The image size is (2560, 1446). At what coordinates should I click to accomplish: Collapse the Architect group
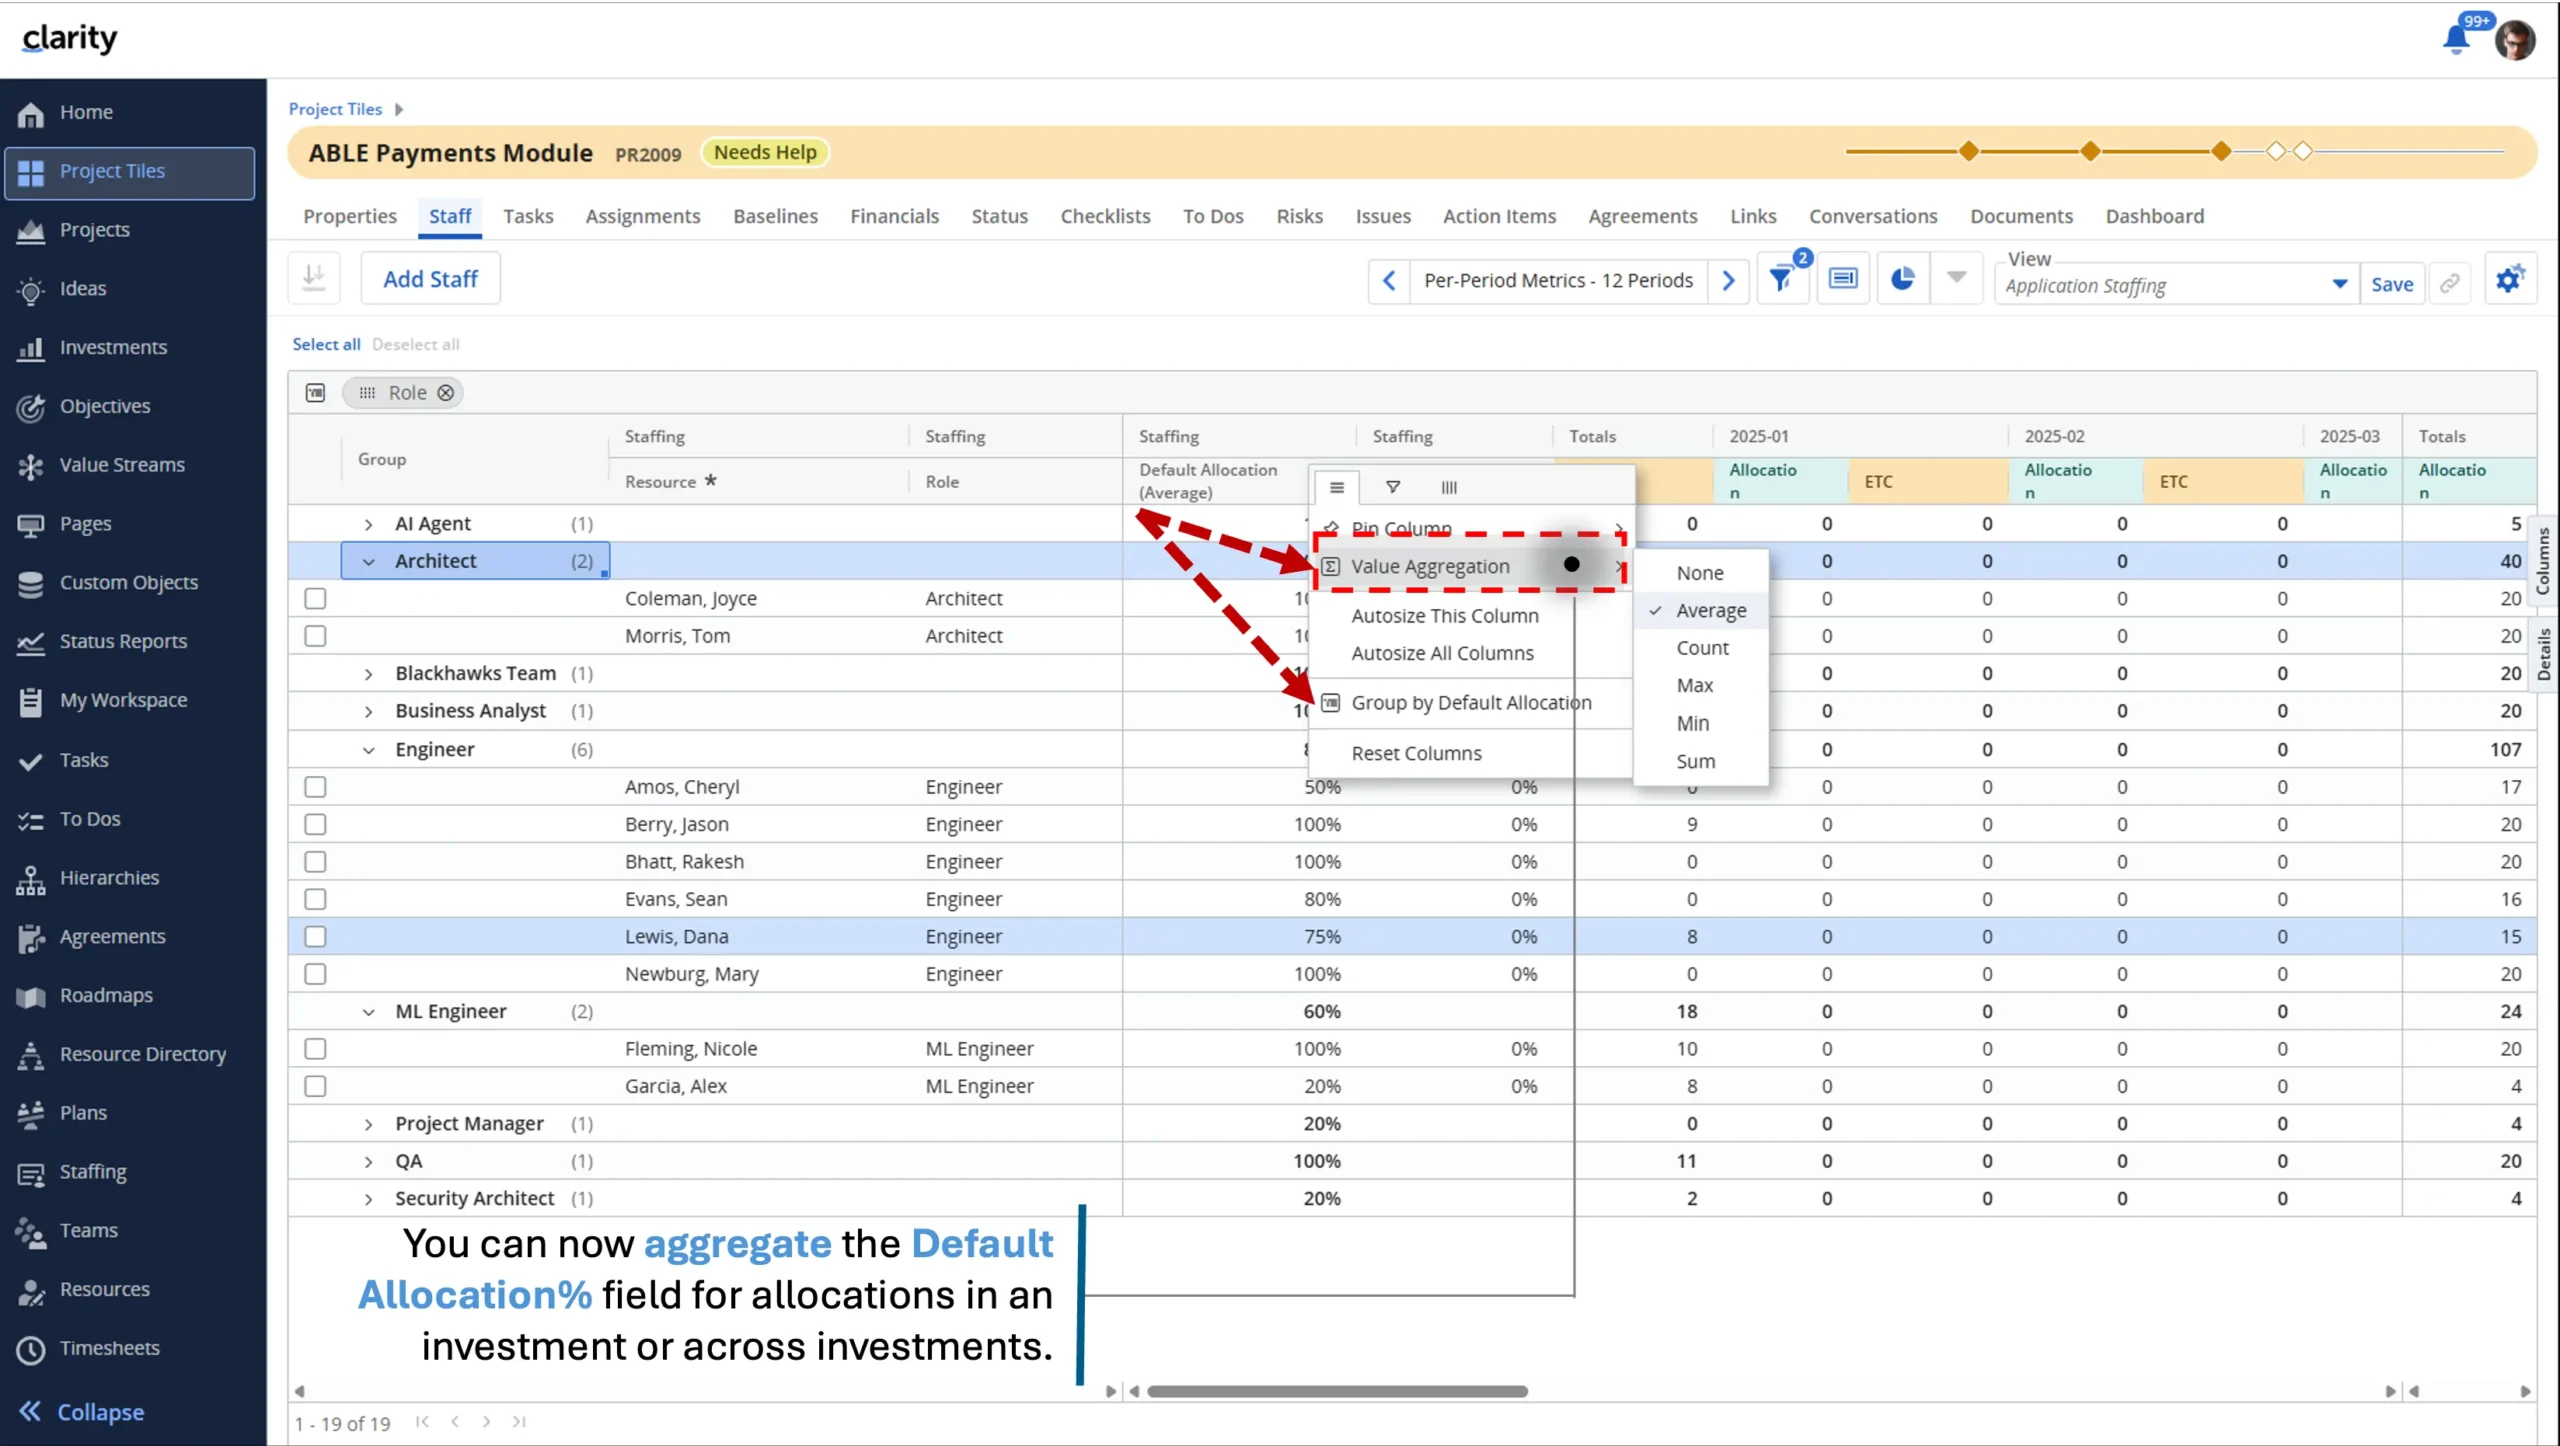click(368, 562)
